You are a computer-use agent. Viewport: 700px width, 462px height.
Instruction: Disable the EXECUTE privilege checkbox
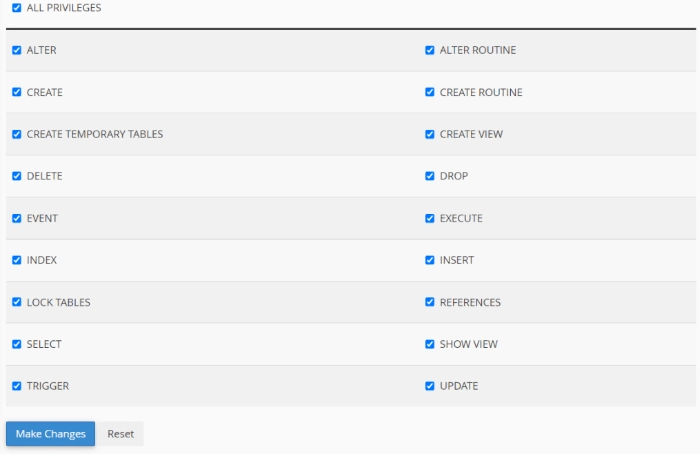[x=430, y=218]
